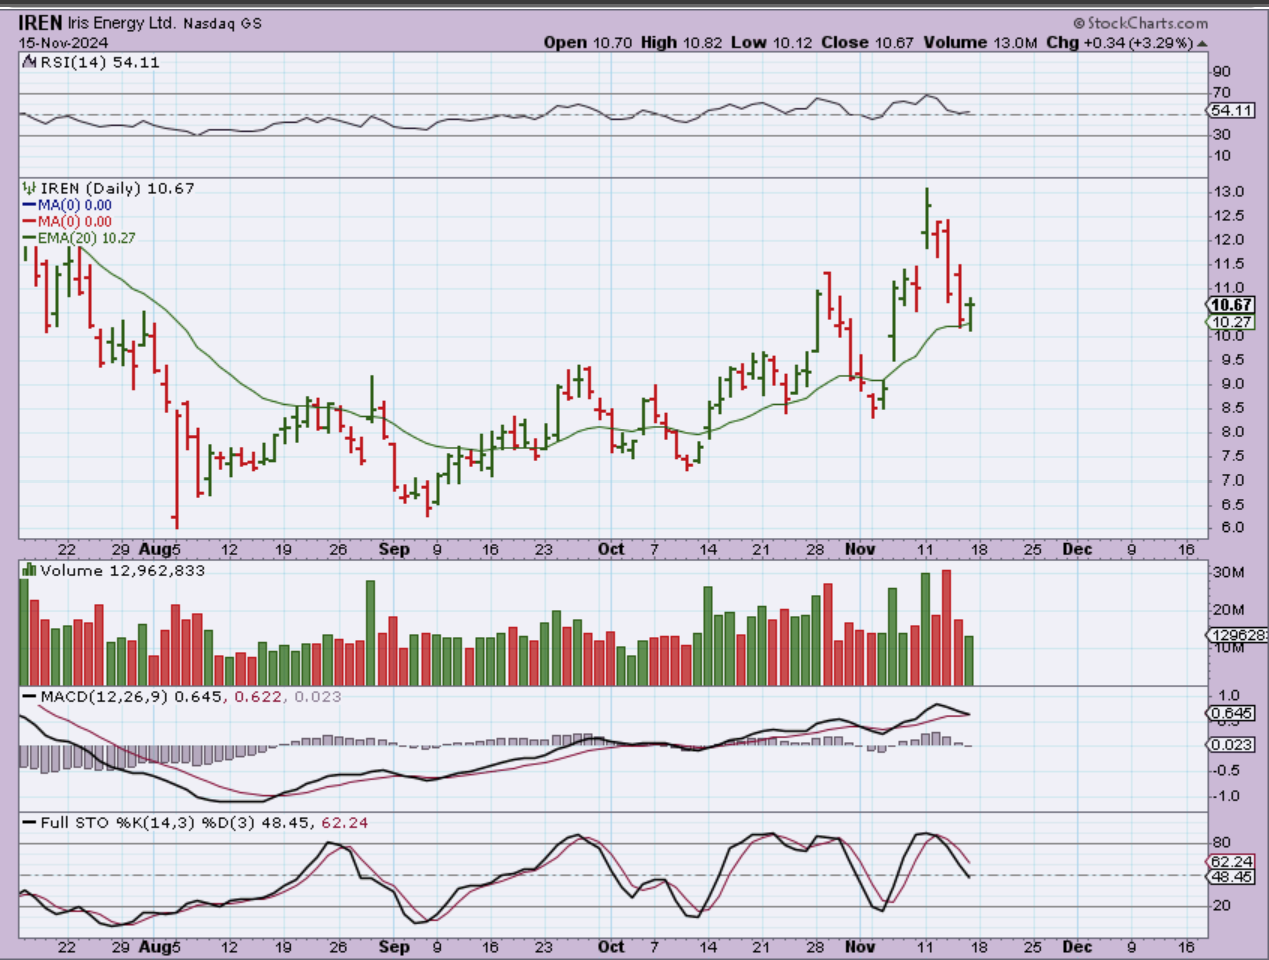Click the Aug5 label on price chart date axis
This screenshot has width=1269, height=960.
pos(160,549)
